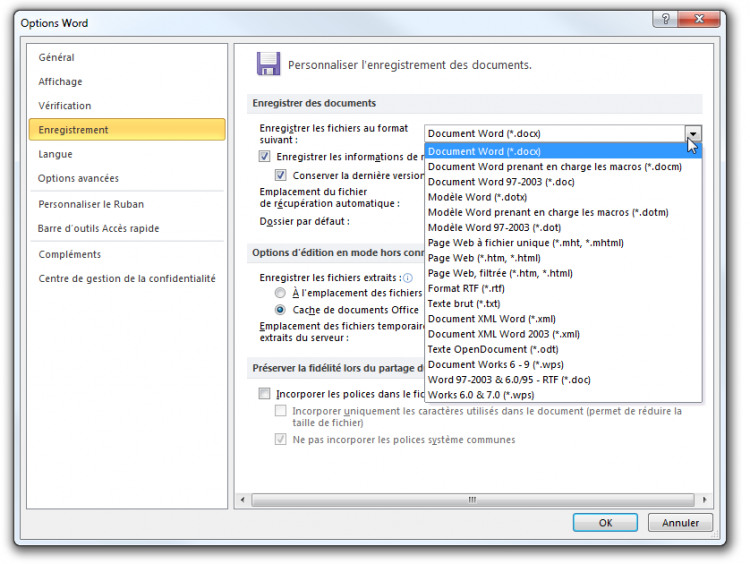Click the info icon beside fichiers extraits
750x564 pixels.
(408, 278)
